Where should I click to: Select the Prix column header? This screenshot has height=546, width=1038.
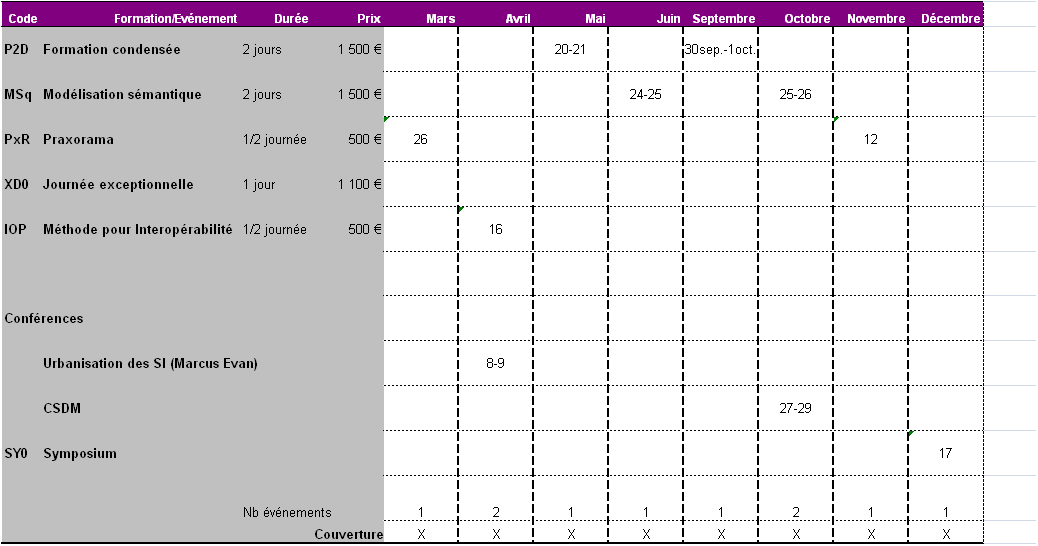[x=368, y=19]
